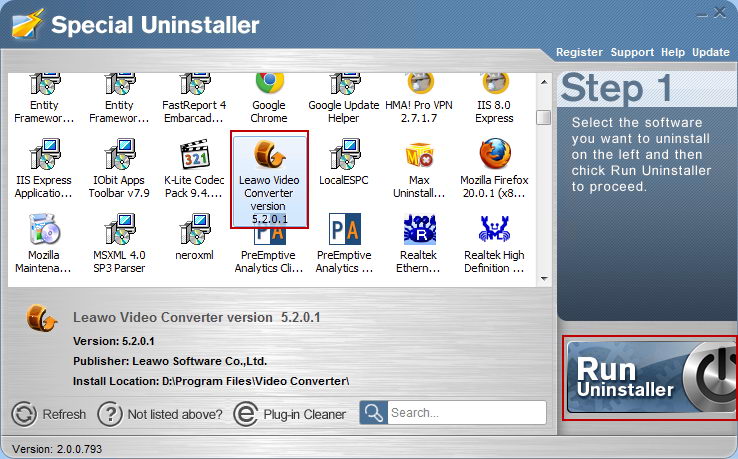Select PreEmptive Analytics Cli... entry
This screenshot has width=738, height=459.
click(x=269, y=250)
